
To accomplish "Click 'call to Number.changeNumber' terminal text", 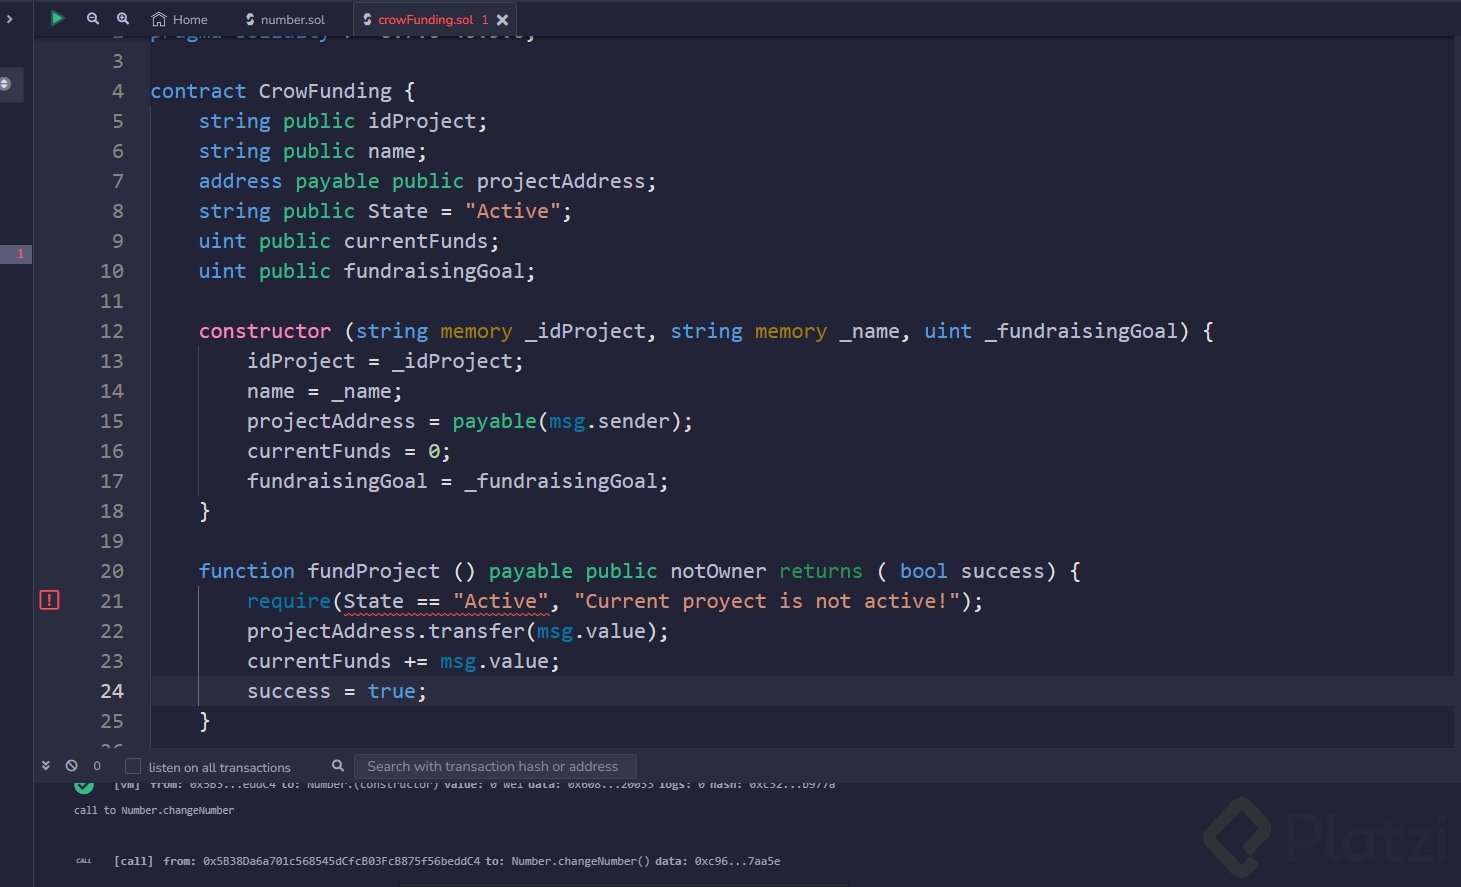I will pos(154,810).
